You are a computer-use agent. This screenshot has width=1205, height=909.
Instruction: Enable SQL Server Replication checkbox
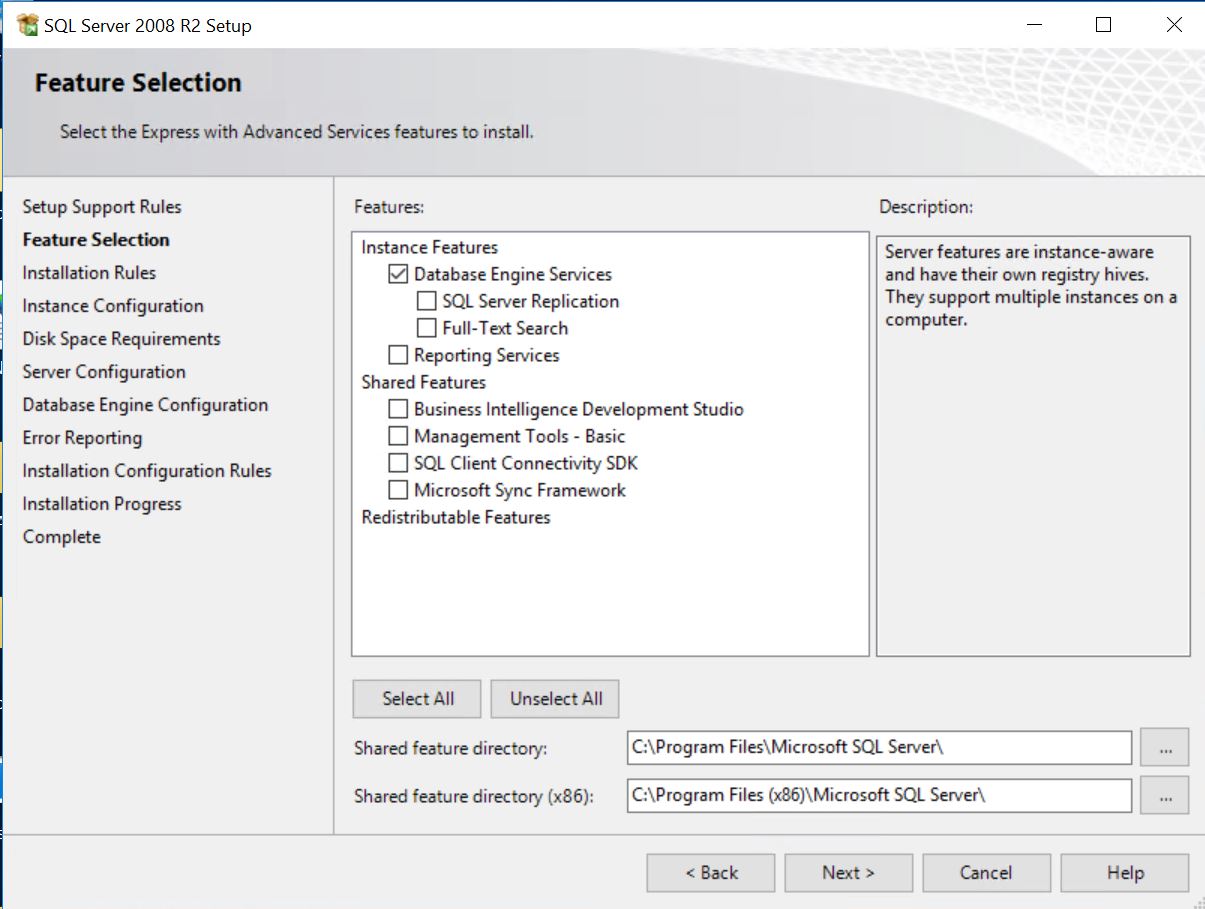(426, 301)
